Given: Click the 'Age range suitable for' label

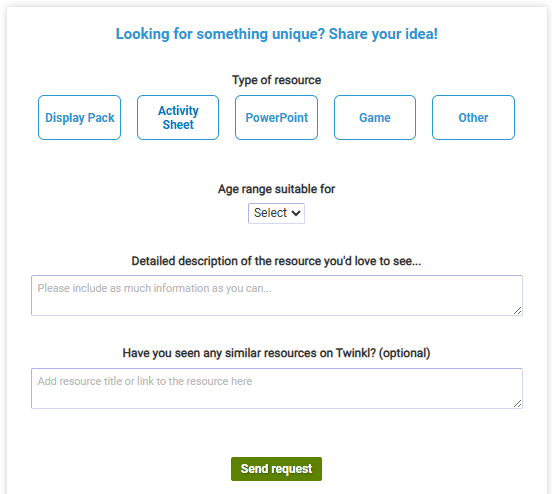Looking at the screenshot, I should pos(276,189).
